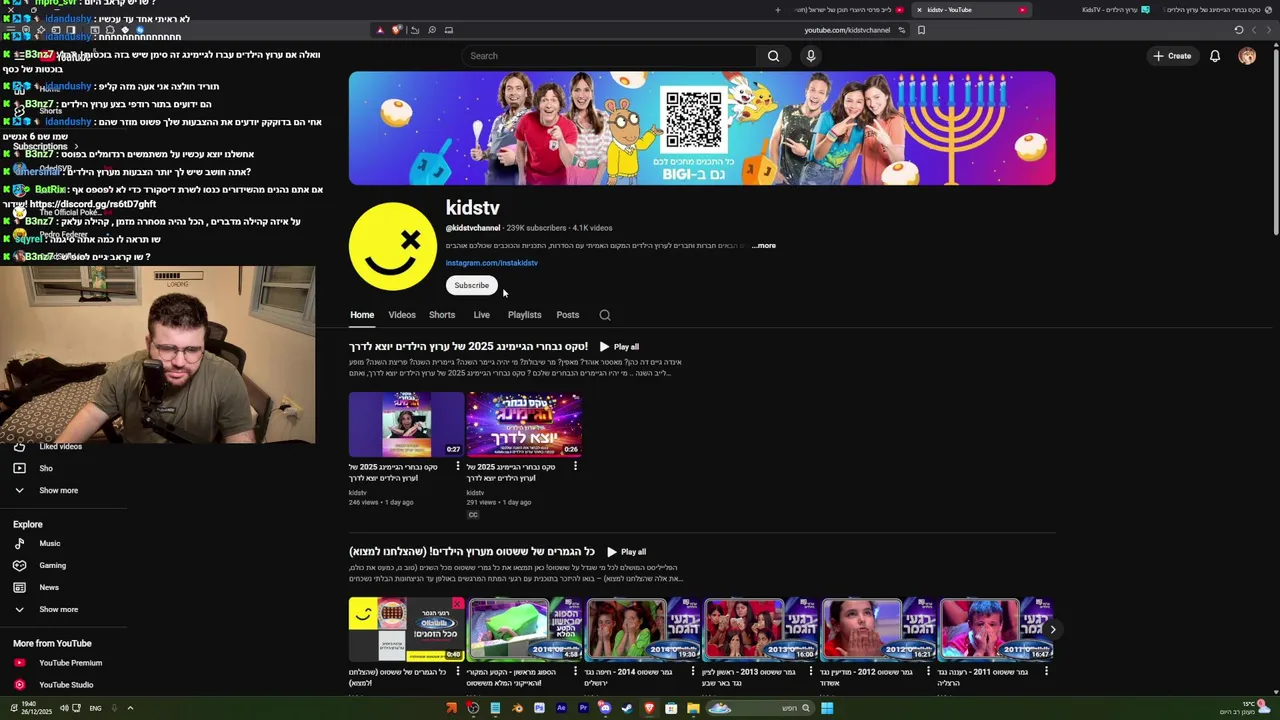Bookmark this page in the address bar
The image size is (1280, 720).
point(921,30)
